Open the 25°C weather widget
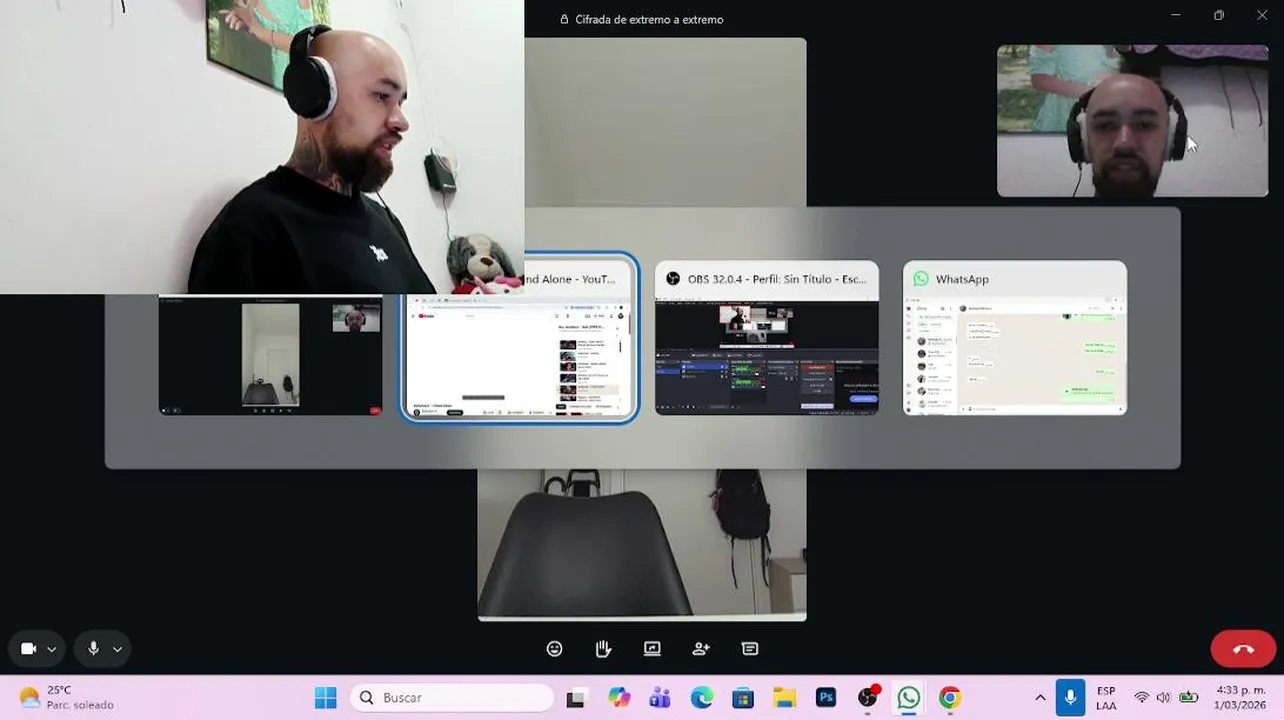 pyautogui.click(x=66, y=698)
